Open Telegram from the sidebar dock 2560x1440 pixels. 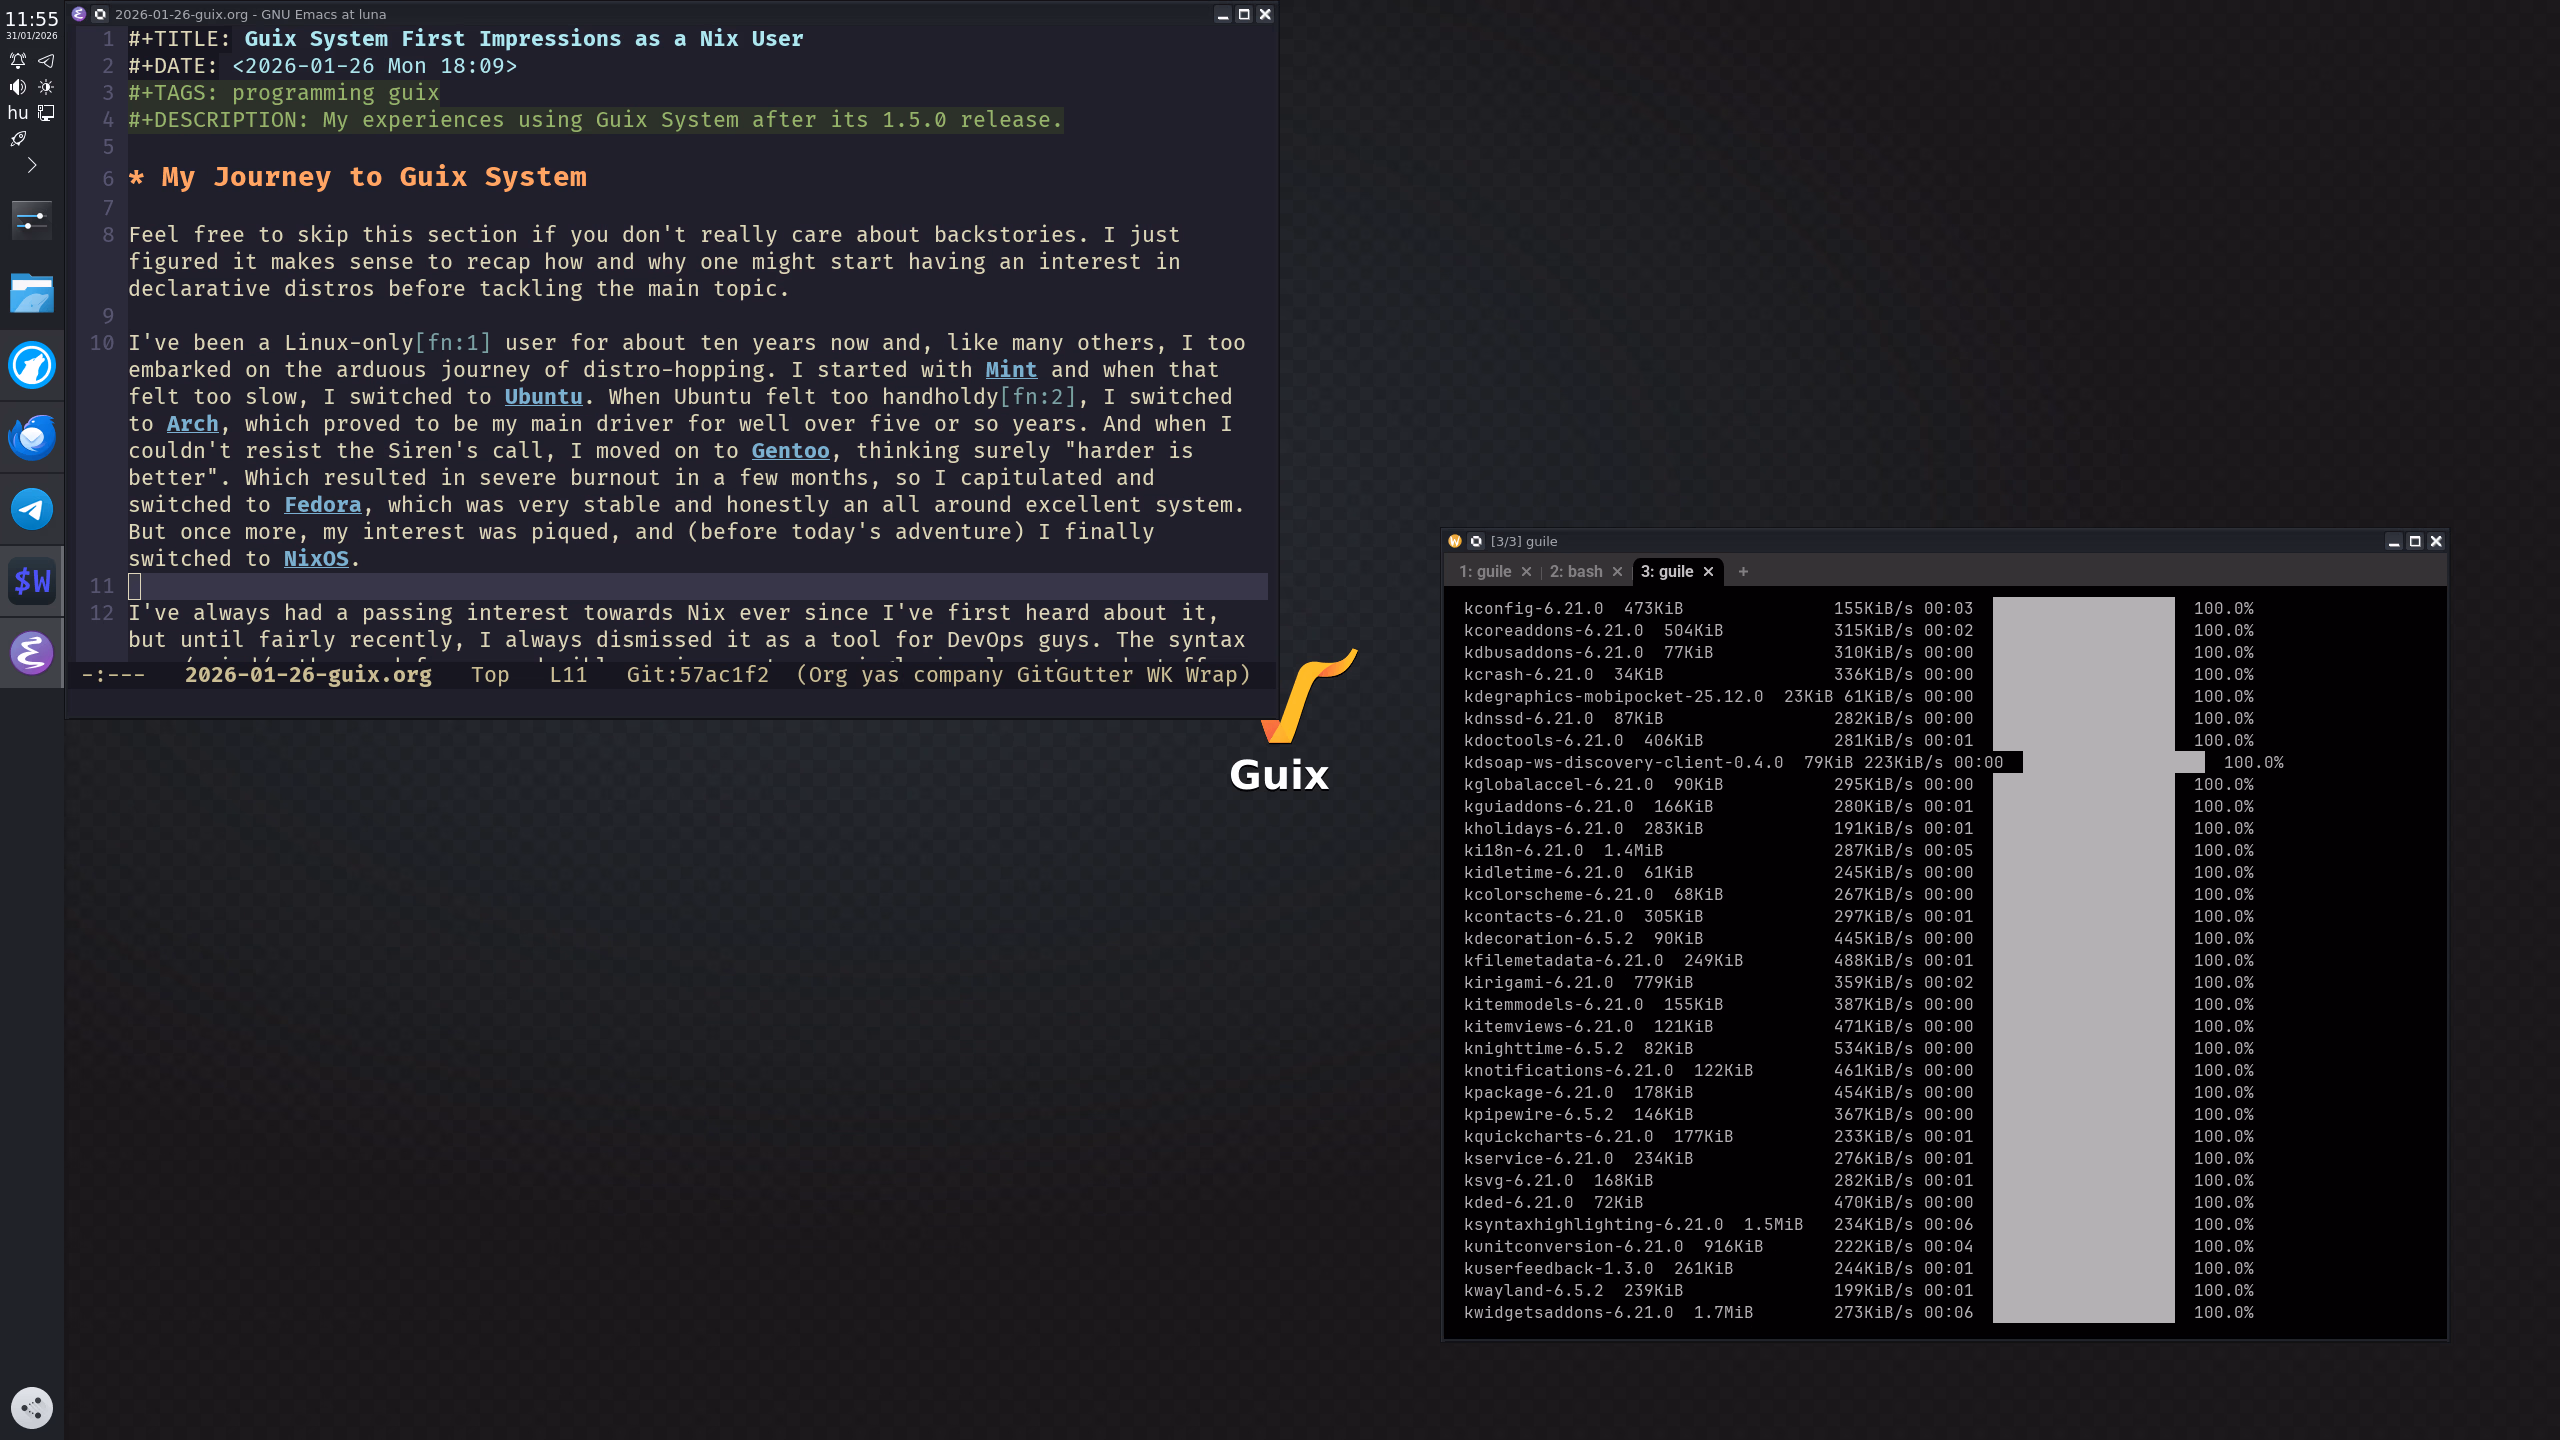(x=32, y=508)
